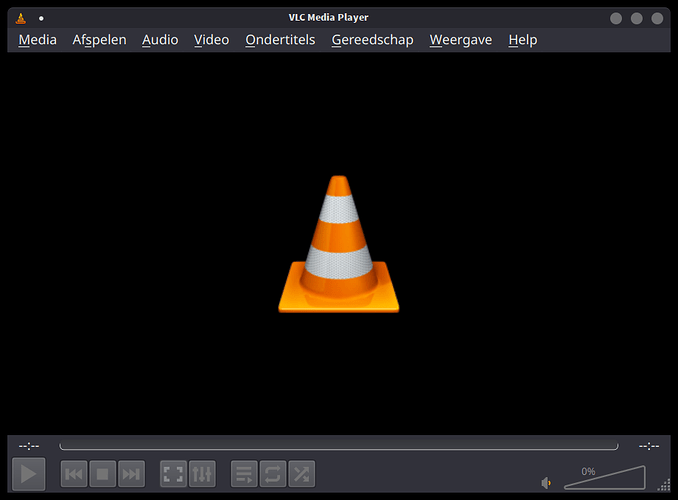Open the Afspelen menu
The width and height of the screenshot is (678, 500).
[99, 40]
